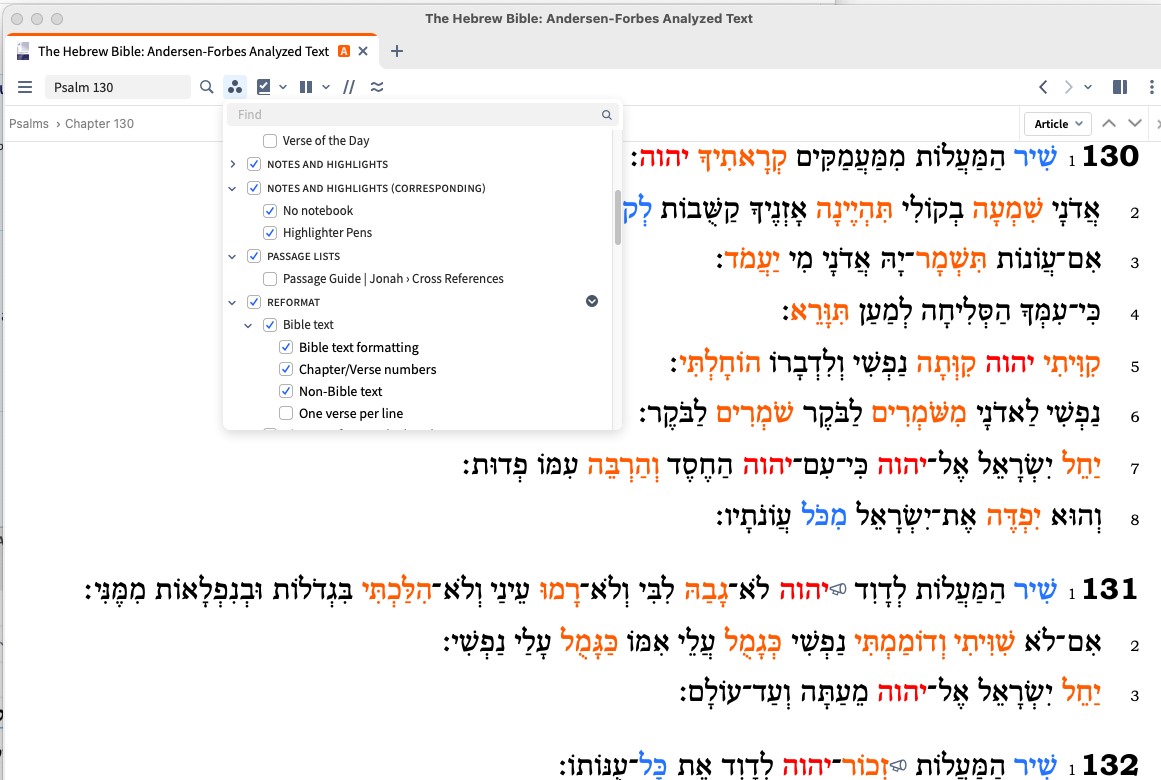Open the three-dot panel menu
Viewport: 1161px width, 780px height.
tap(1151, 87)
